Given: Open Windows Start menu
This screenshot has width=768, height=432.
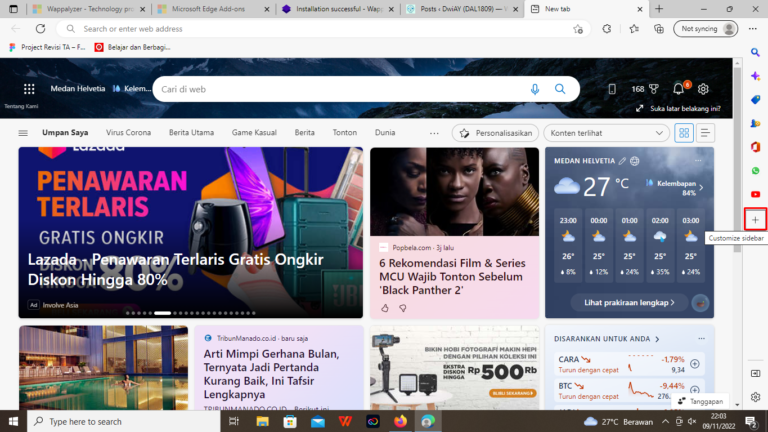Looking at the screenshot, I should [x=13, y=421].
